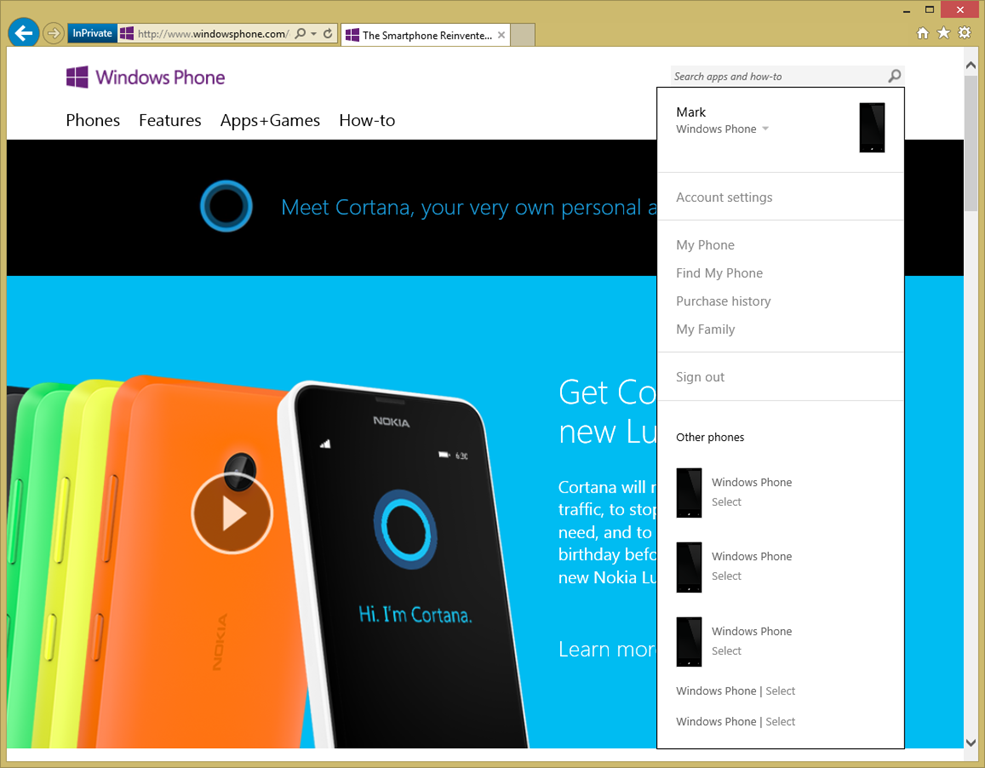Play the Cortana video
Screen dimensions: 985x768
point(232,513)
